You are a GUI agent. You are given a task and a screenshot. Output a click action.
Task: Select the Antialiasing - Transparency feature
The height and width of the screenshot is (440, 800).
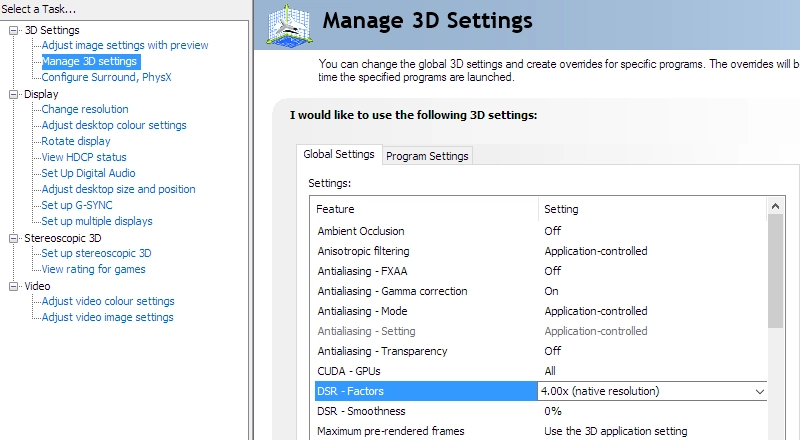382,351
